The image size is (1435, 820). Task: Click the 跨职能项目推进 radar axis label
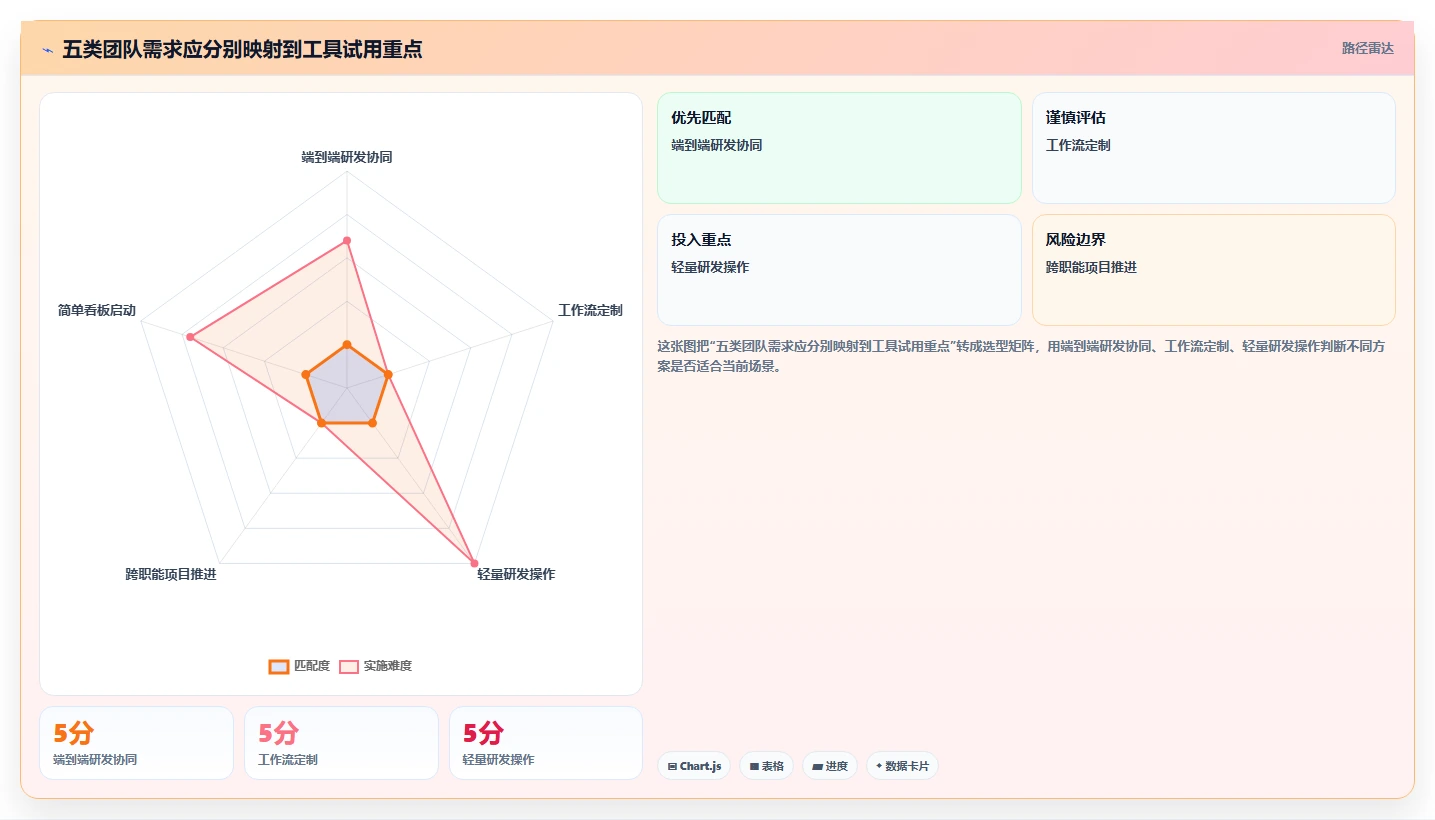point(171,574)
